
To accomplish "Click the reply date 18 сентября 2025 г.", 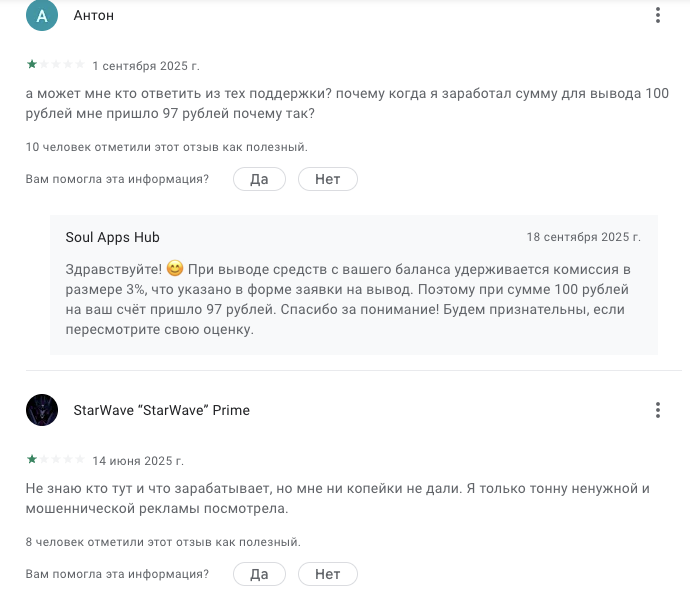I will click(583, 237).
